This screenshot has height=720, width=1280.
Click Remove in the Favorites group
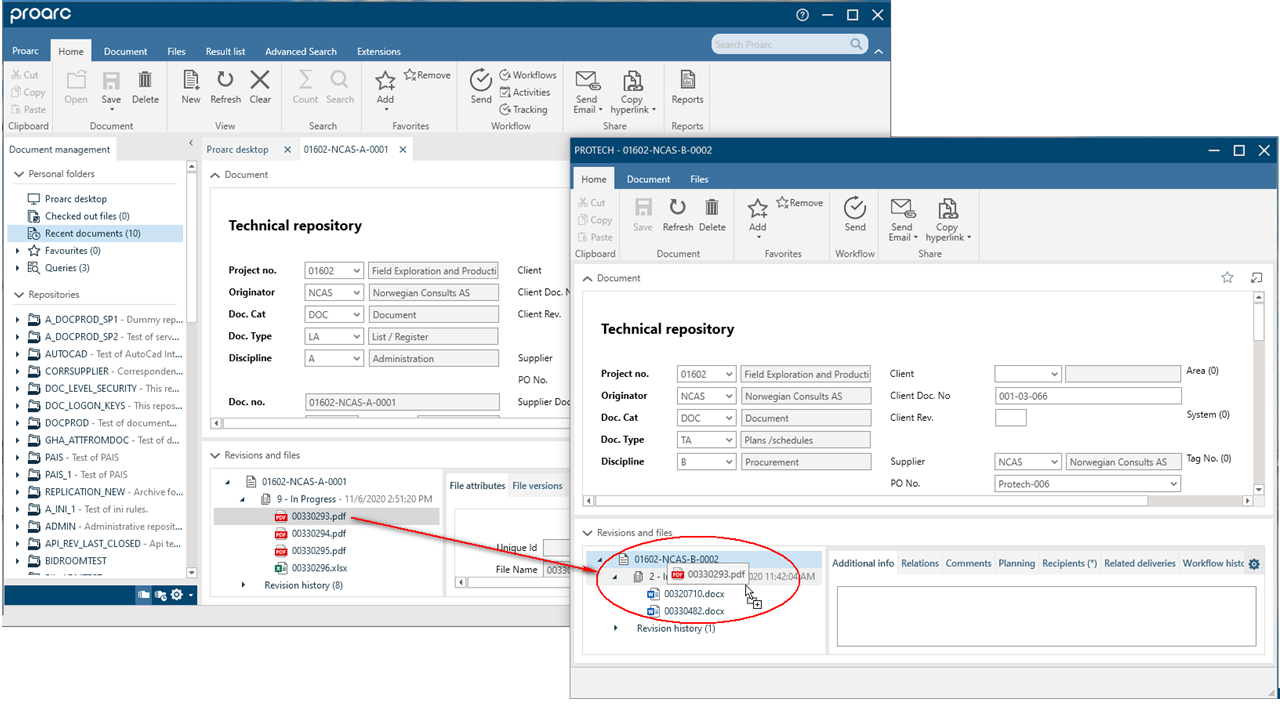click(x=426, y=74)
